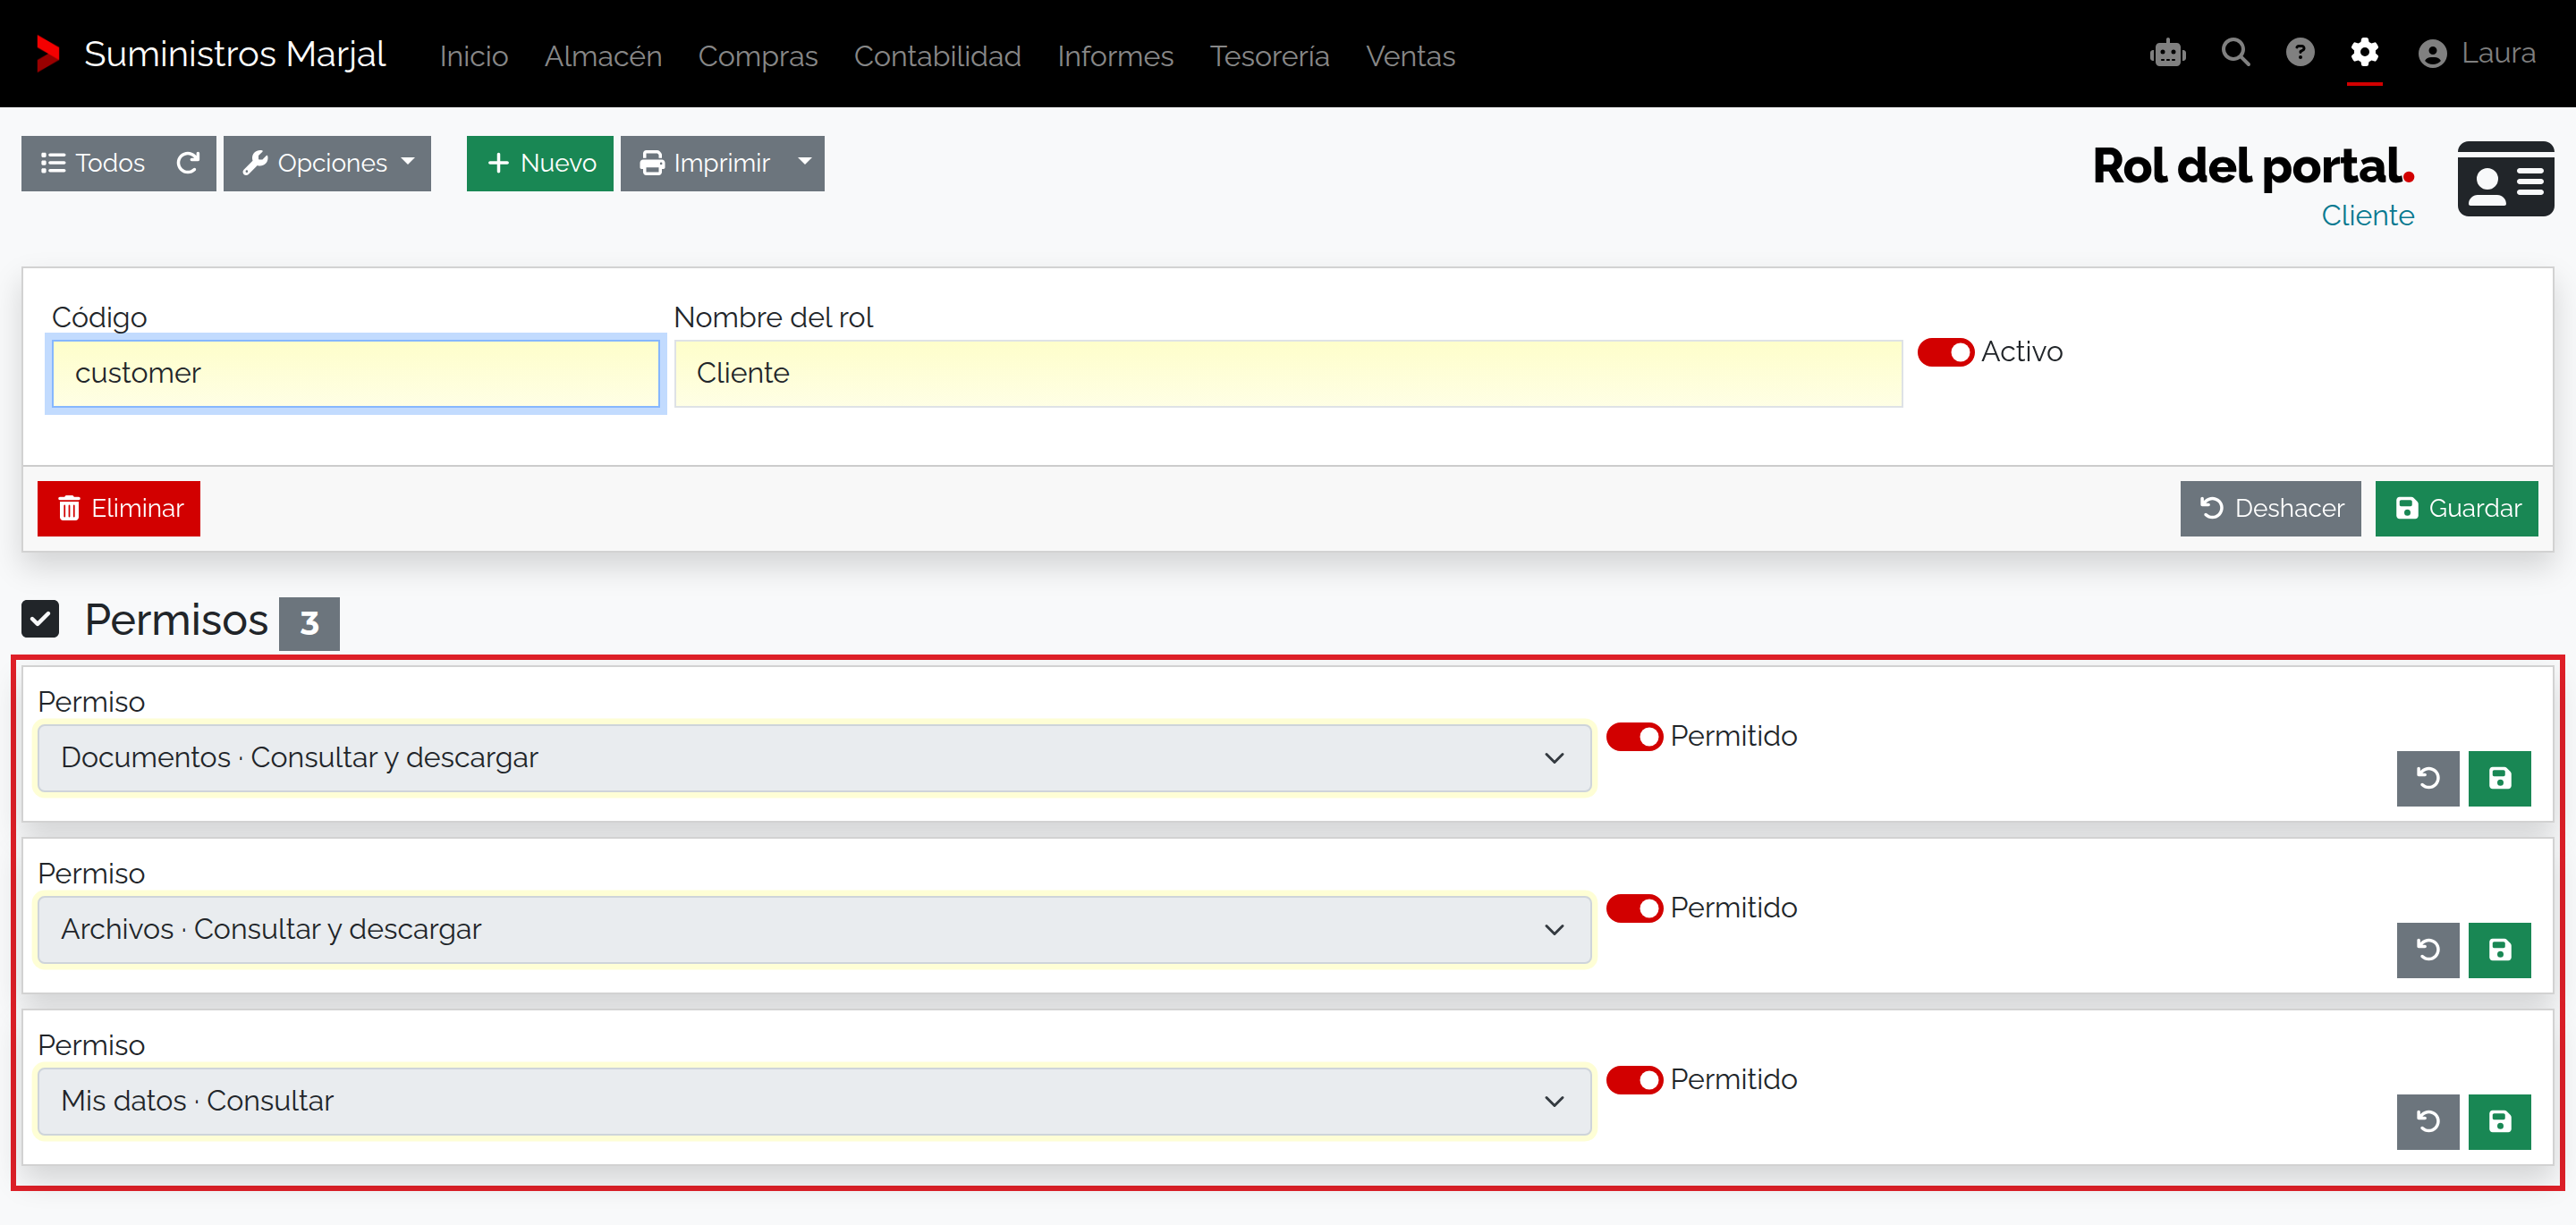
Task: Undo changes on Archivos permission row
Action: pyautogui.click(x=2427, y=950)
